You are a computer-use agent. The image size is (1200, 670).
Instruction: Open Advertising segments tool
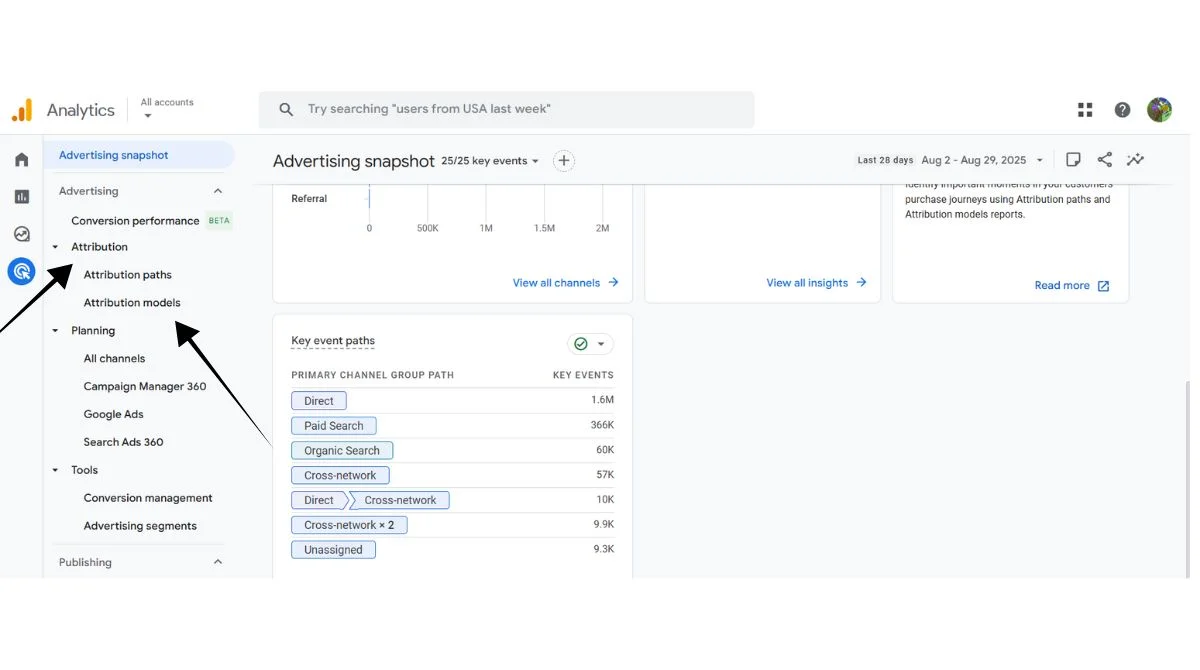pos(140,526)
